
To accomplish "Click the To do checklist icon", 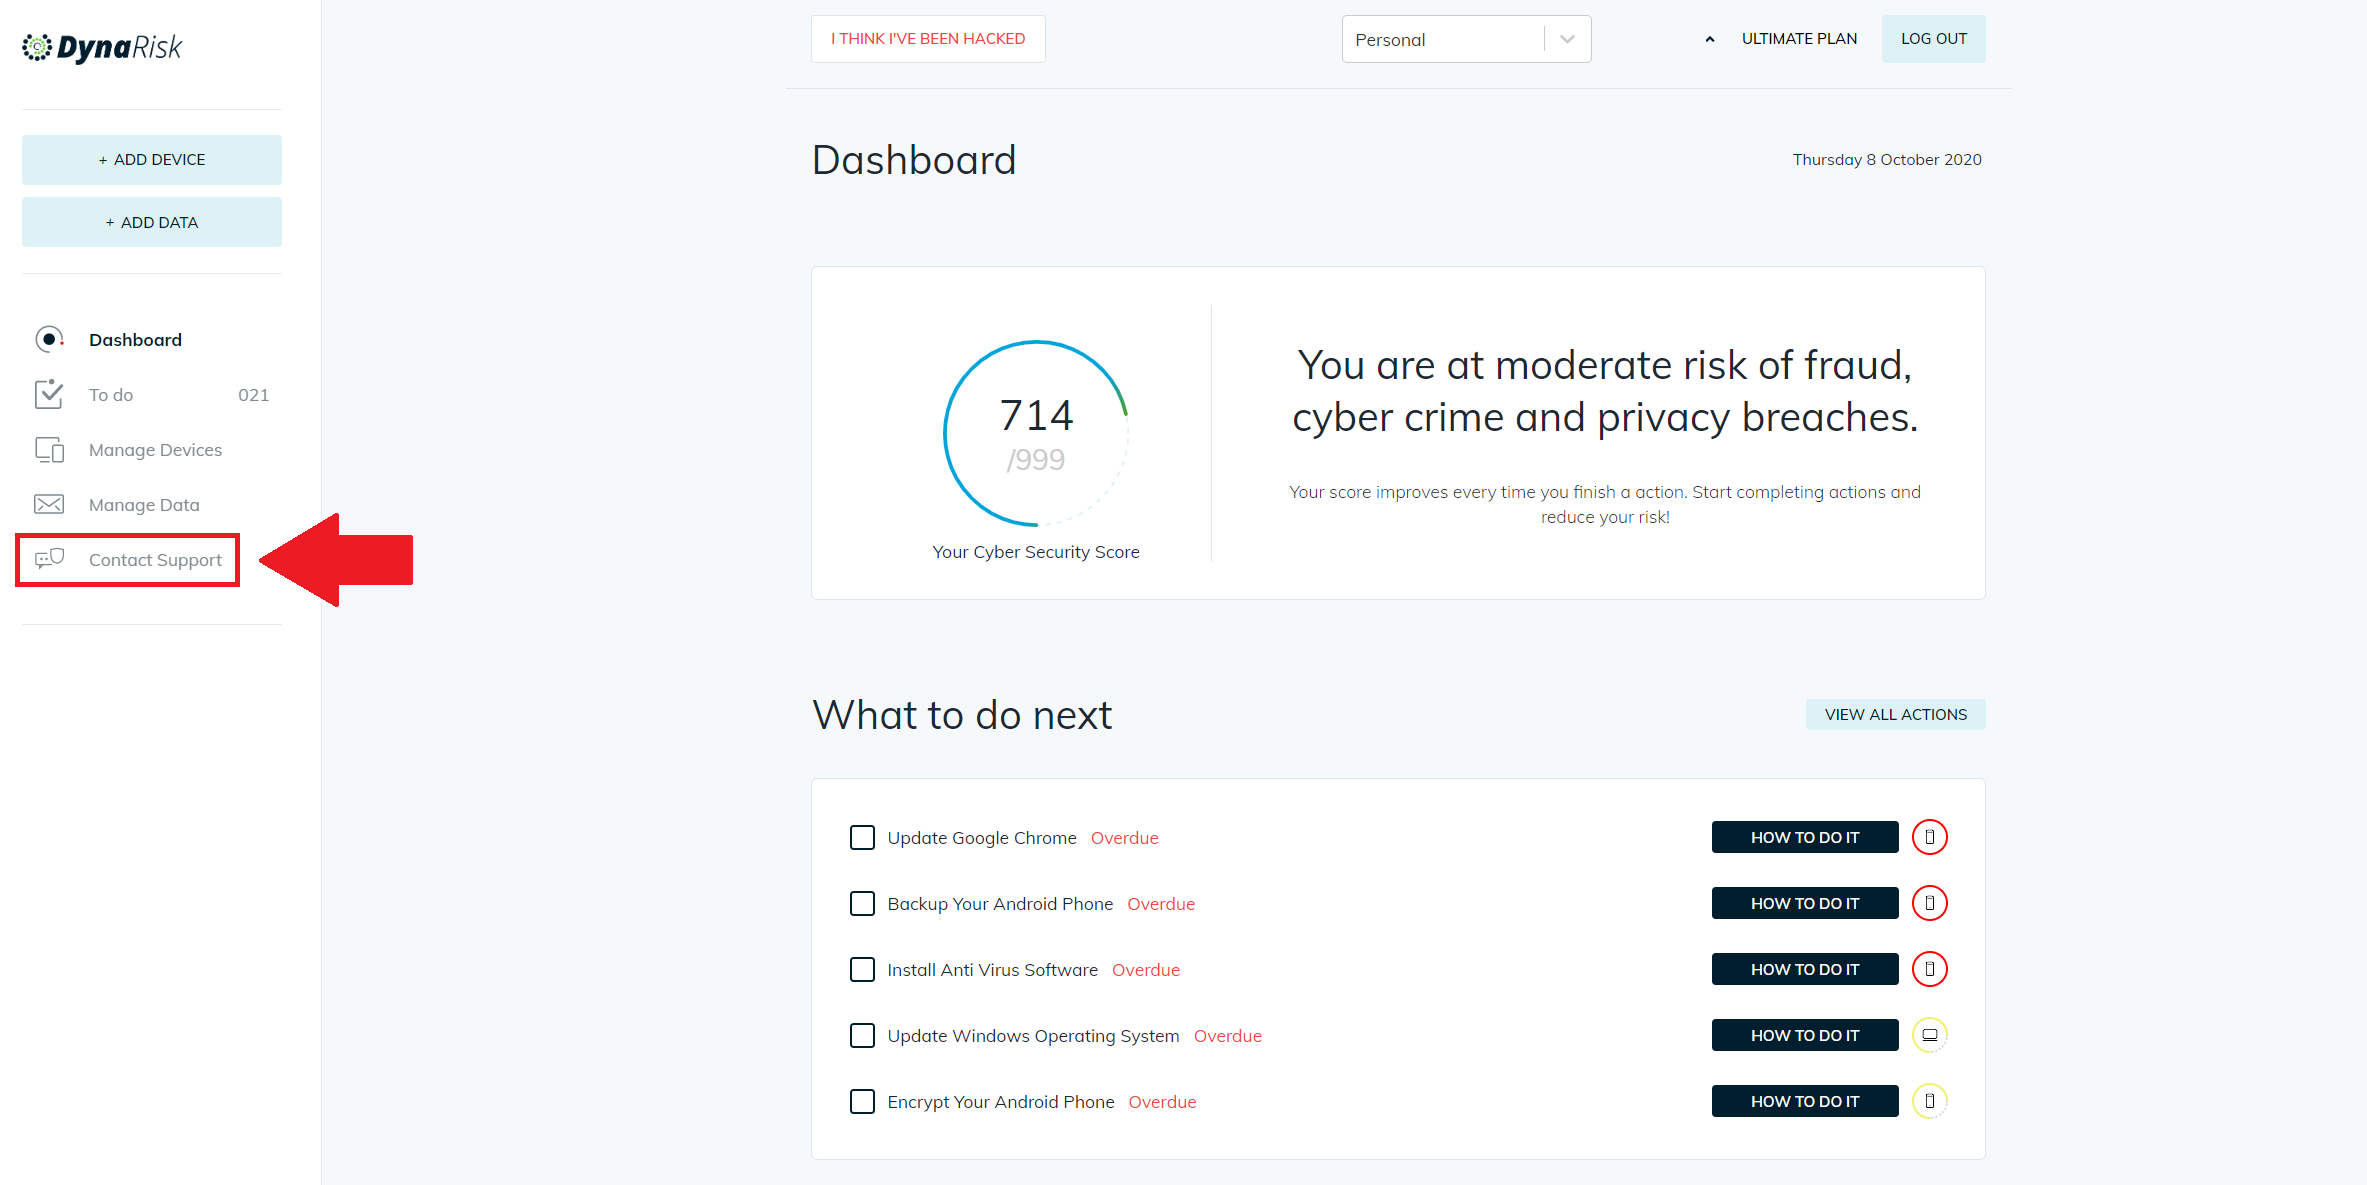I will pos(49,394).
